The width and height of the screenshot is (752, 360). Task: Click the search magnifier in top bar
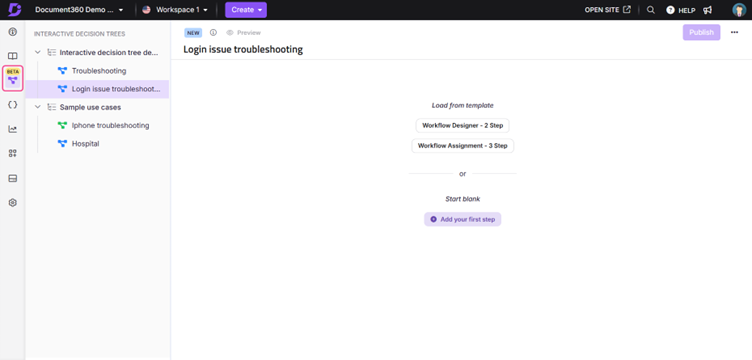coord(651,10)
